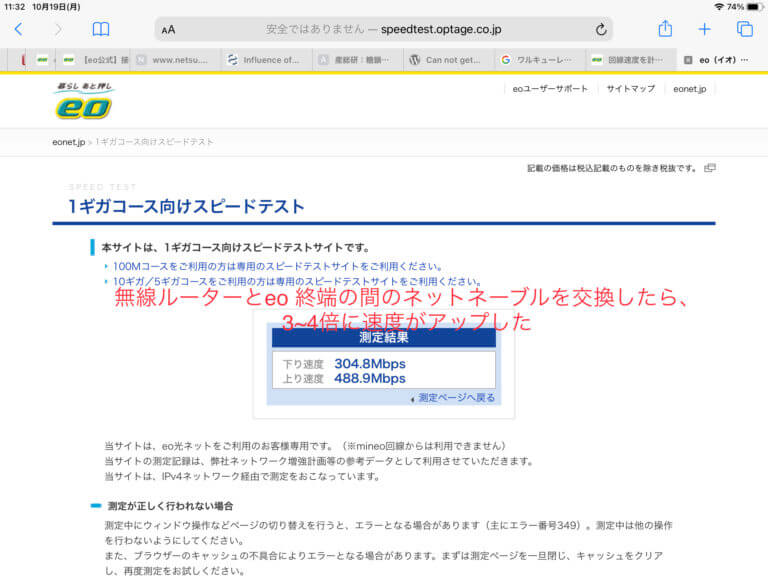This screenshot has width=768, height=576.
Task: Open eoユーザーサポート link
Action: coord(550,89)
